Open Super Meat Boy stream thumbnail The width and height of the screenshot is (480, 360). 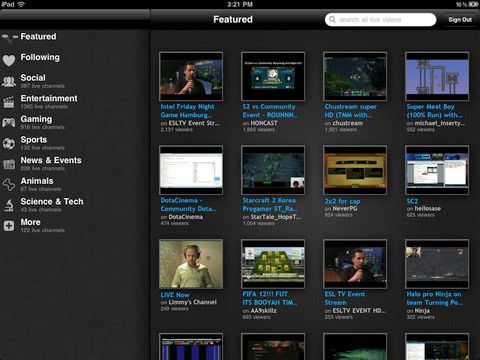(437, 76)
